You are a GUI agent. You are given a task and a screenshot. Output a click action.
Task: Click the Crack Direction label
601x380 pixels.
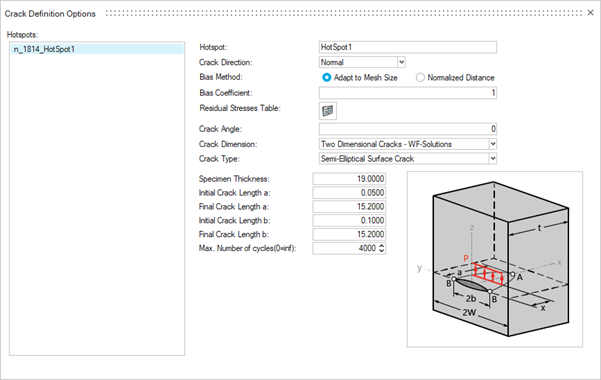(225, 62)
